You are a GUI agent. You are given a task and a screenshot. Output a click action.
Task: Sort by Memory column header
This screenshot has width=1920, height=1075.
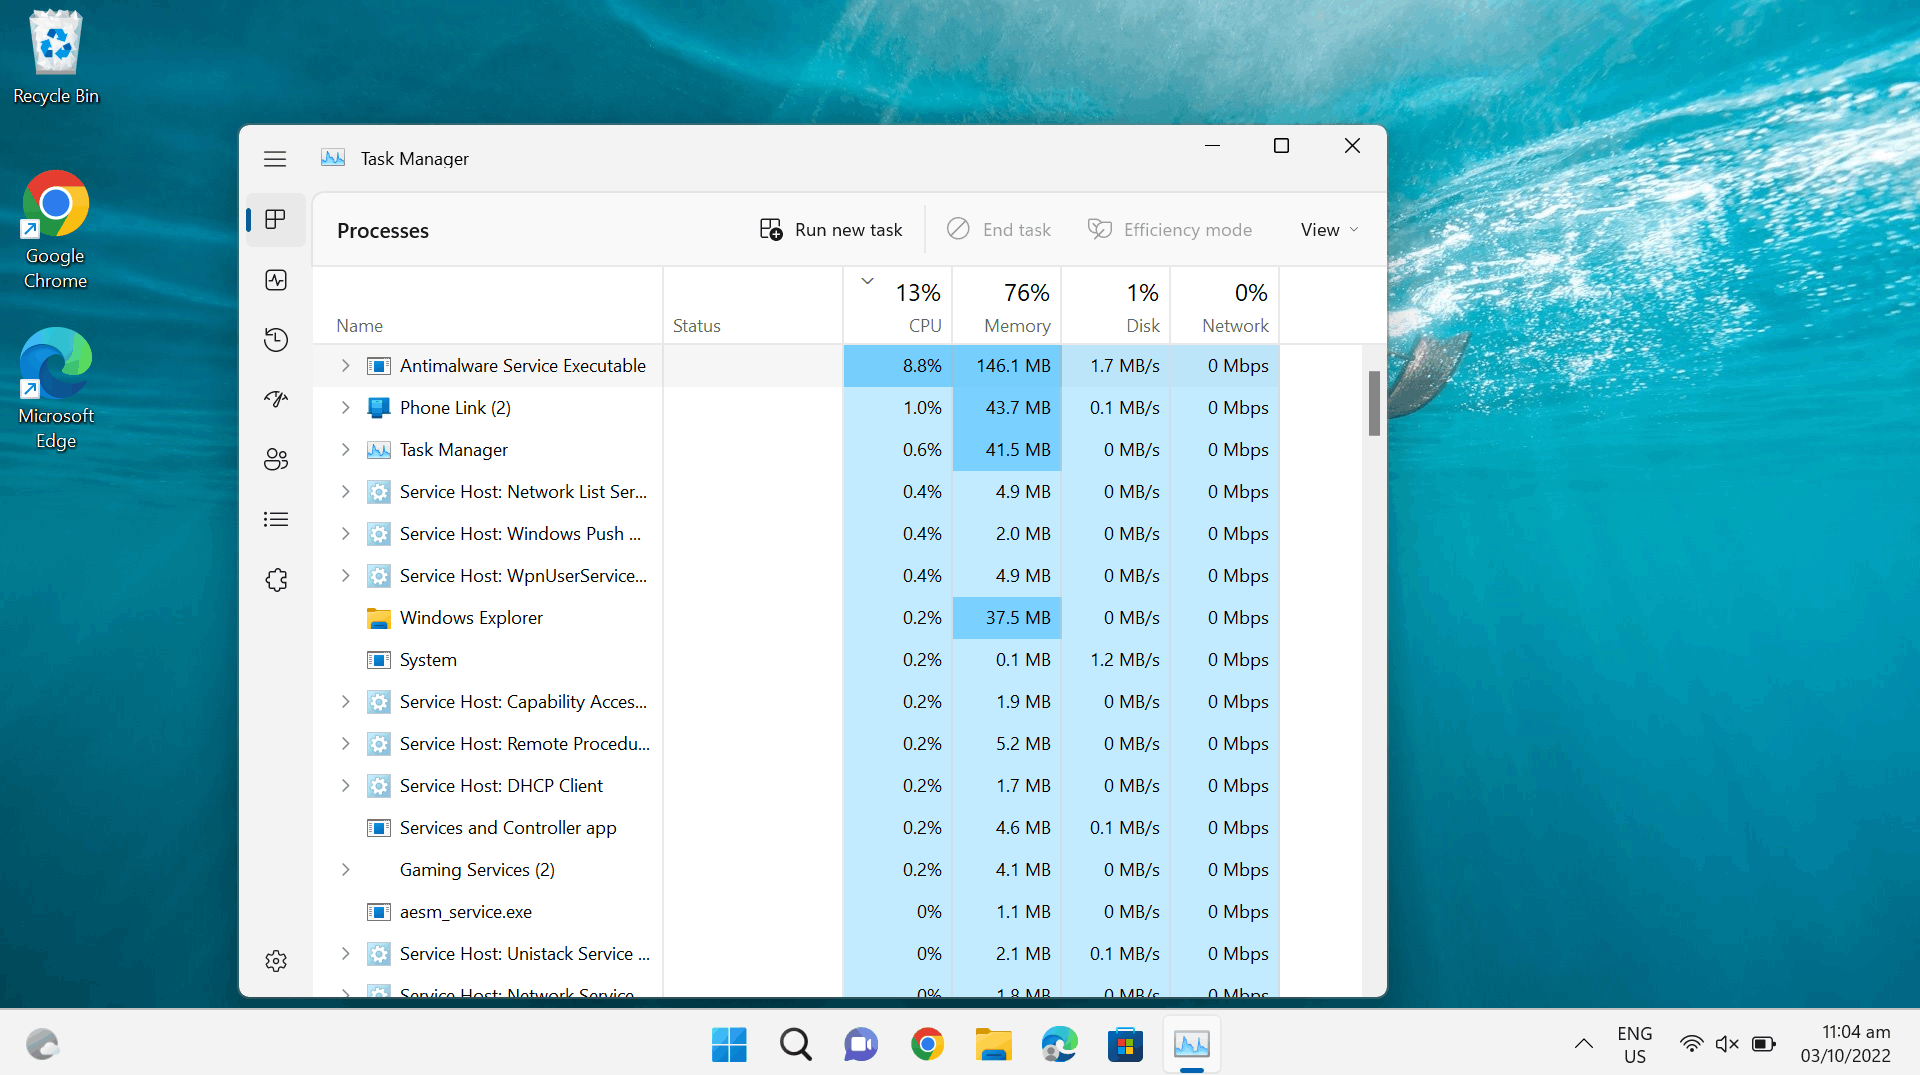pos(1007,306)
